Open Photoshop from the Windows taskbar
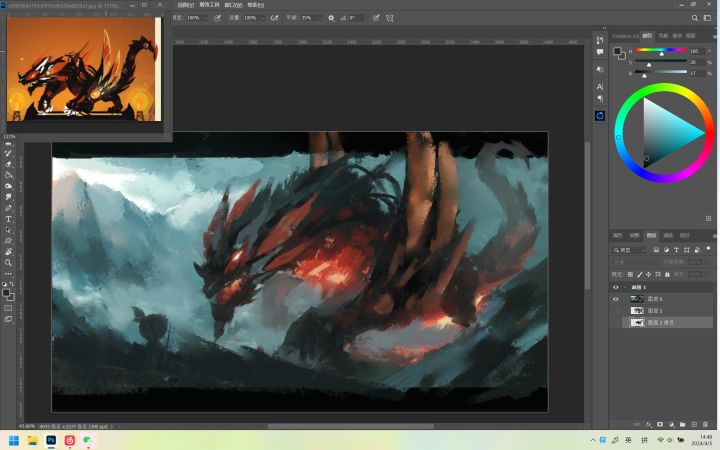This screenshot has height=450, width=720. click(51, 440)
